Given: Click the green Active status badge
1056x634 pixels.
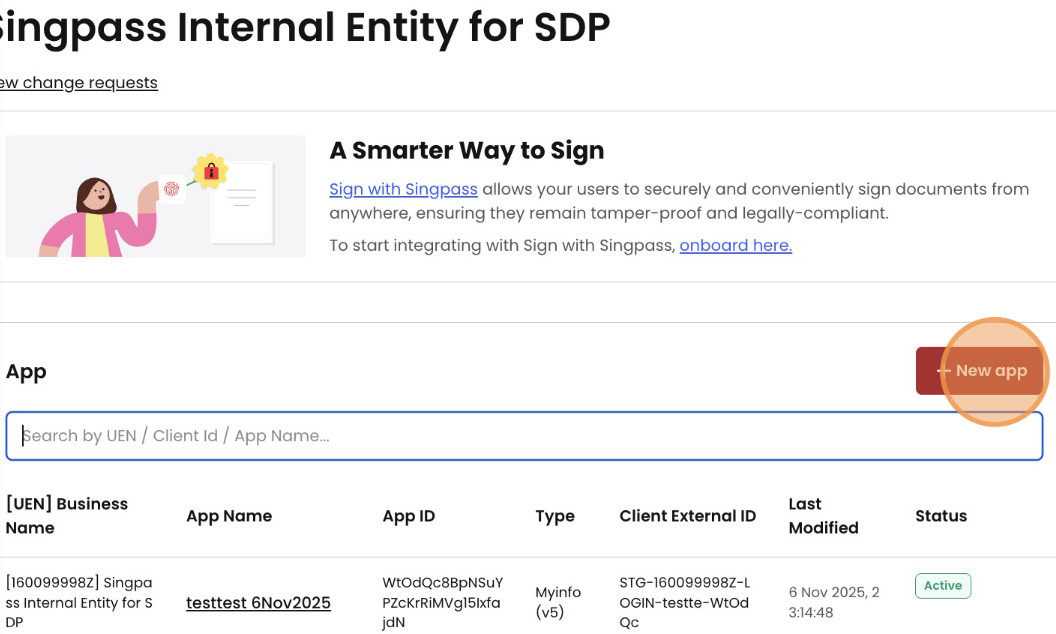Looking at the screenshot, I should pyautogui.click(x=942, y=586).
